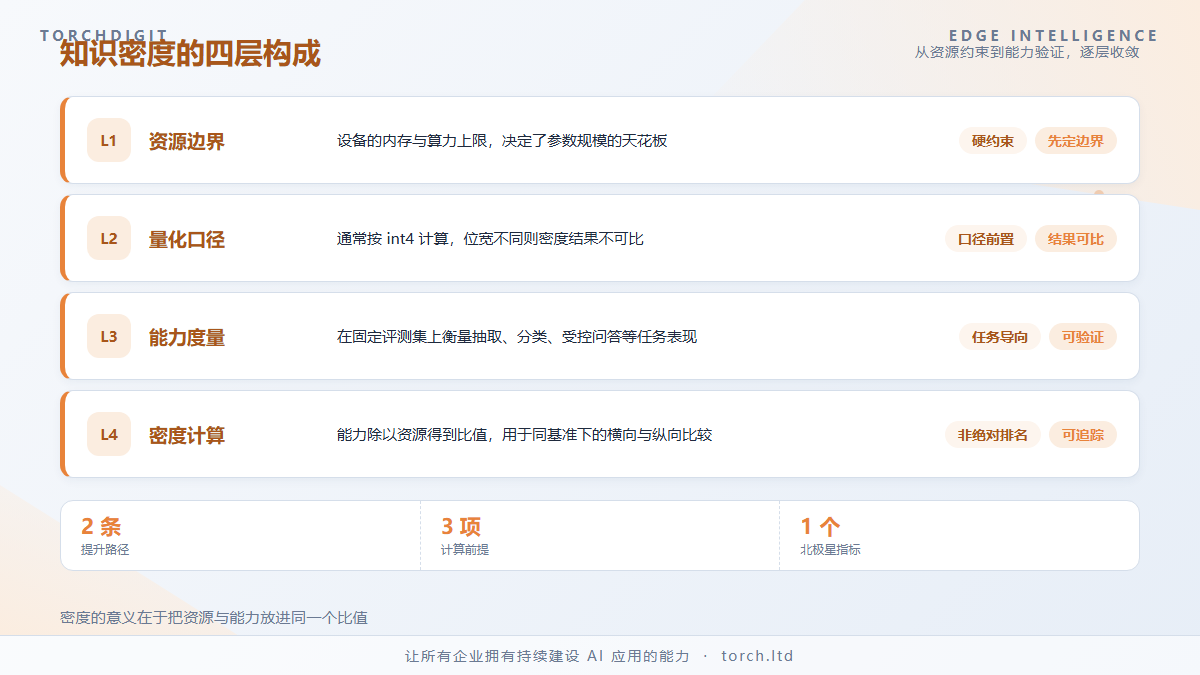Click the L4 badge of 密度计算
The height and width of the screenshot is (675, 1200).
click(109, 434)
